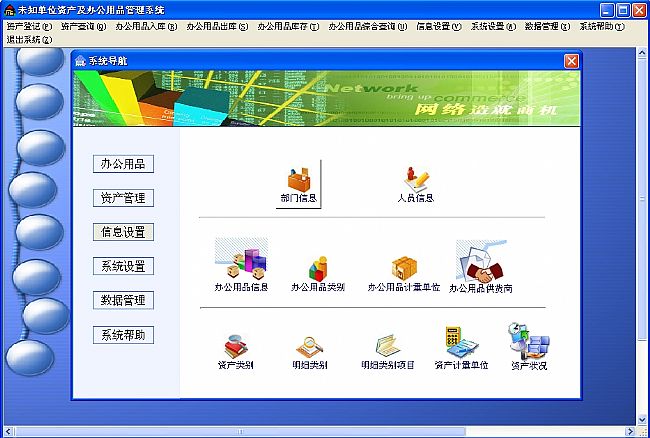
Task: Open the 资产类别 icon
Action: [235, 352]
